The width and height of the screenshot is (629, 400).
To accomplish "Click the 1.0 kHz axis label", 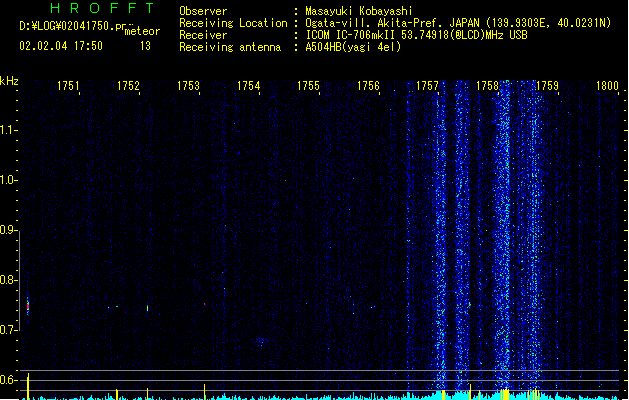I will (x=8, y=180).
